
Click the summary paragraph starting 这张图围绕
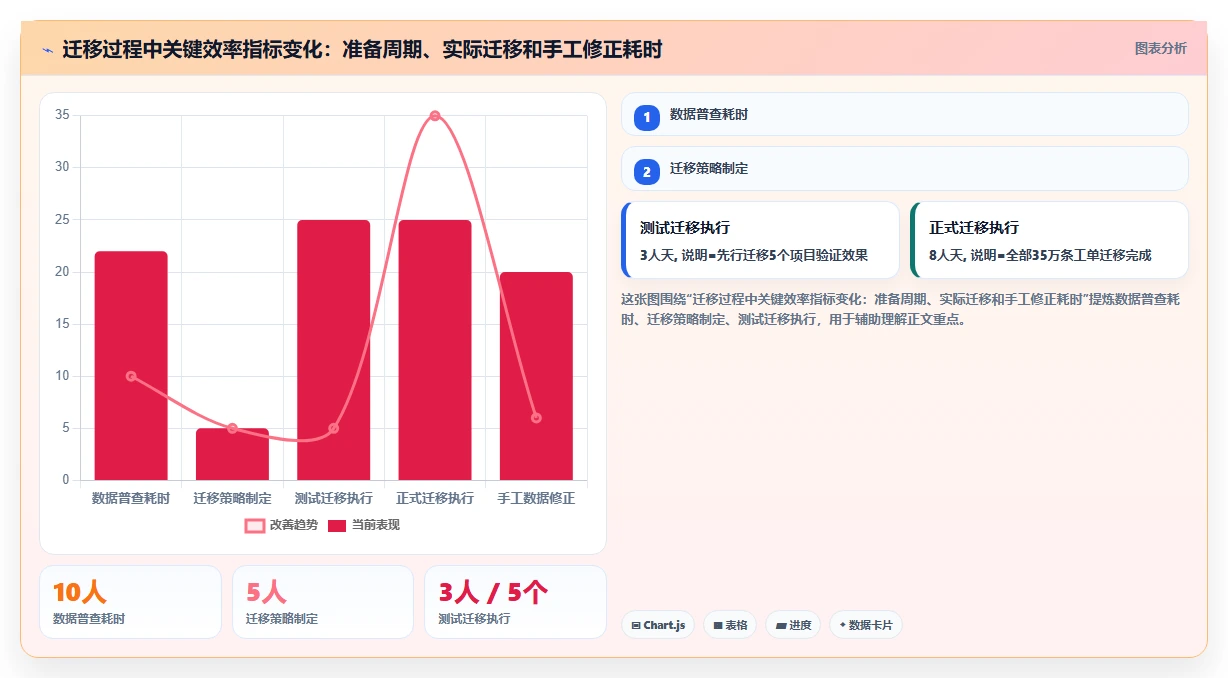pos(901,309)
